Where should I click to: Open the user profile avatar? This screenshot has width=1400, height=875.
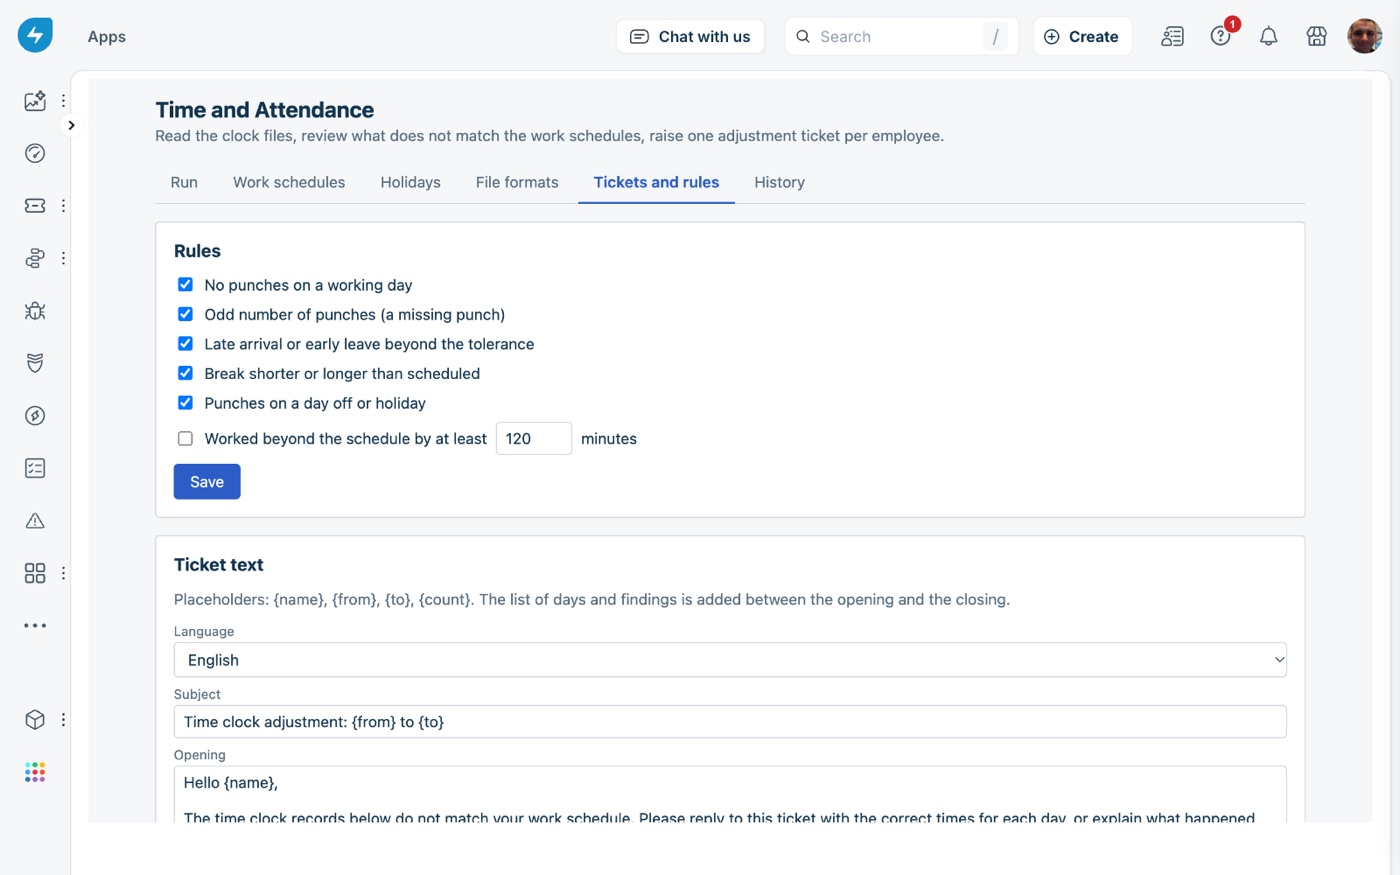(1365, 36)
